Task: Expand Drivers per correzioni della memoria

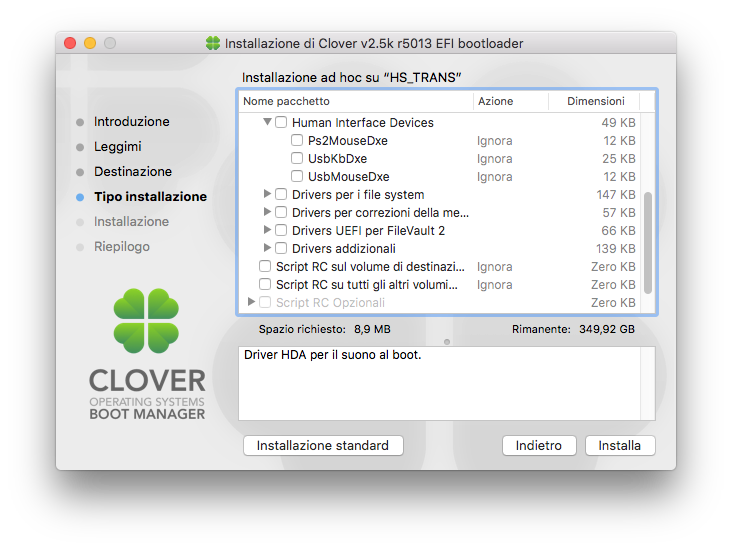Action: click(x=267, y=212)
